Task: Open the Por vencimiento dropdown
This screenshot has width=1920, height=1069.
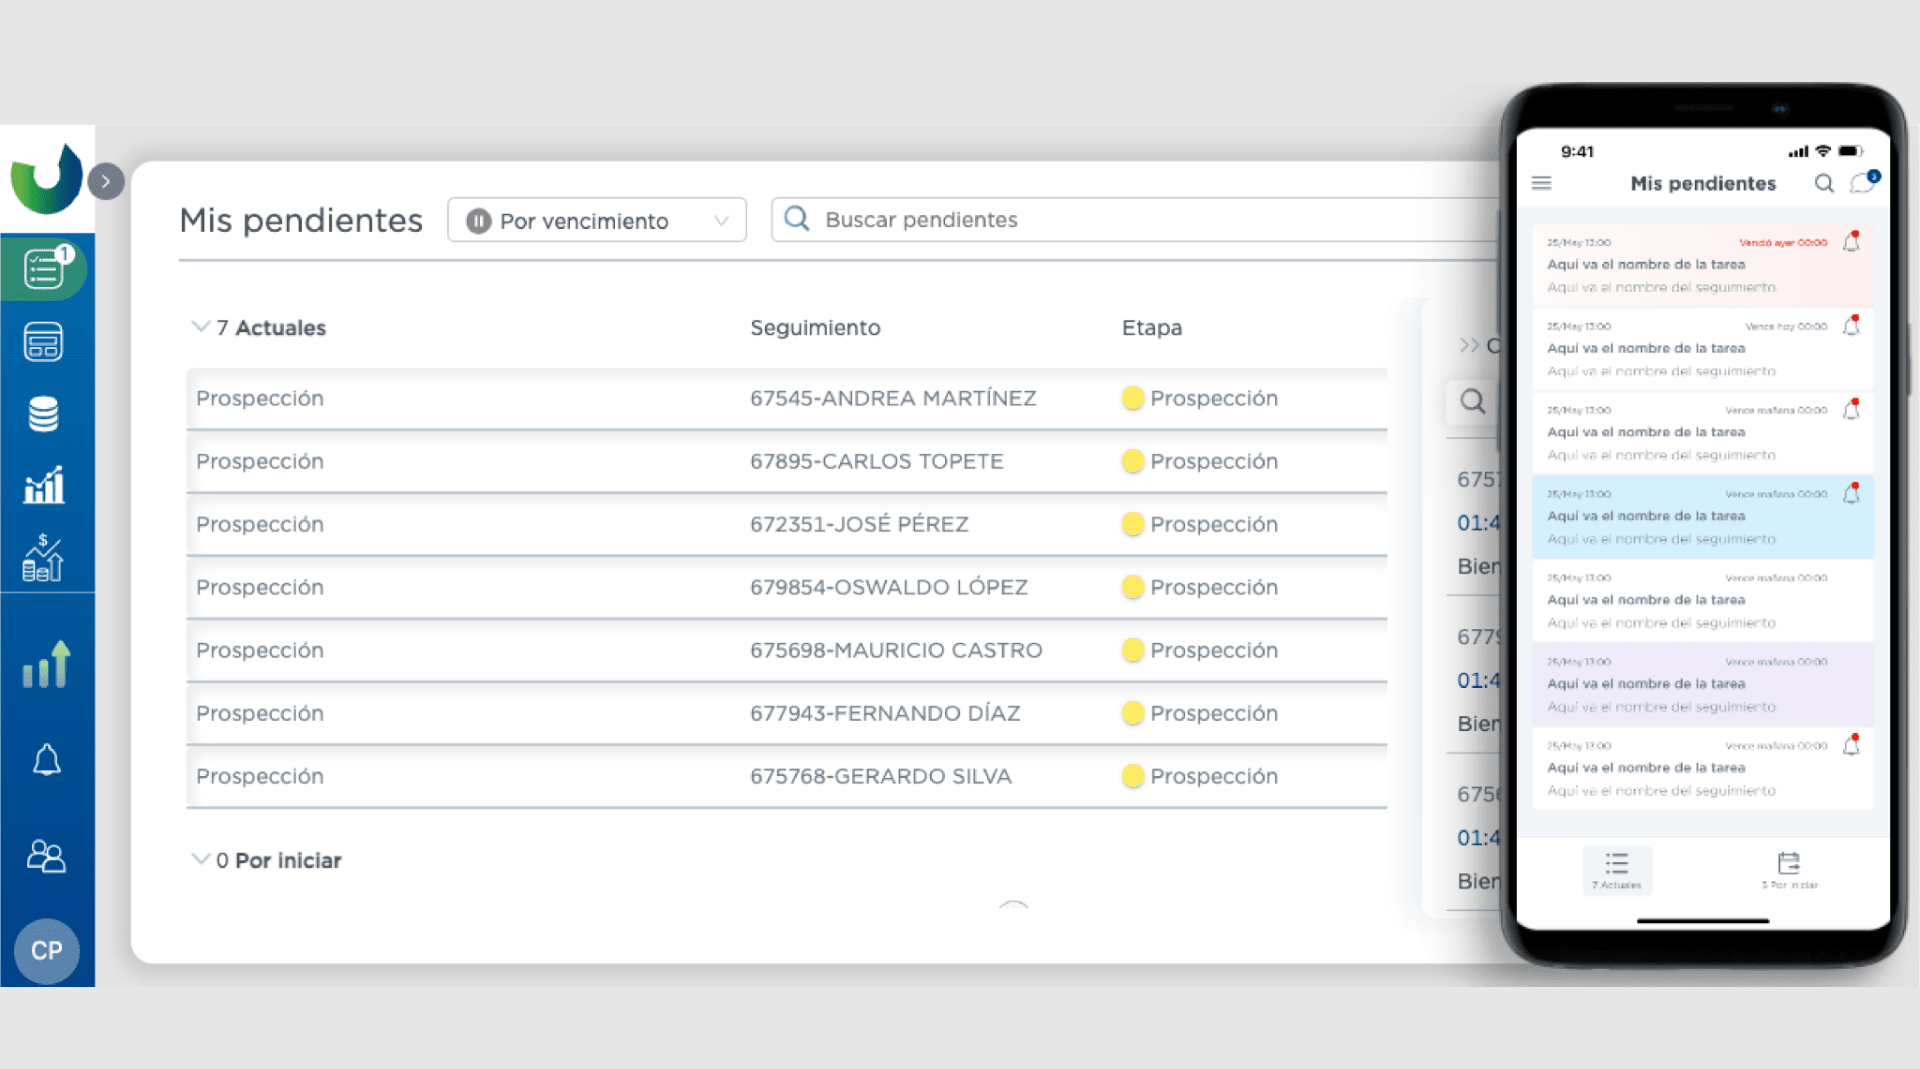Action: click(597, 220)
